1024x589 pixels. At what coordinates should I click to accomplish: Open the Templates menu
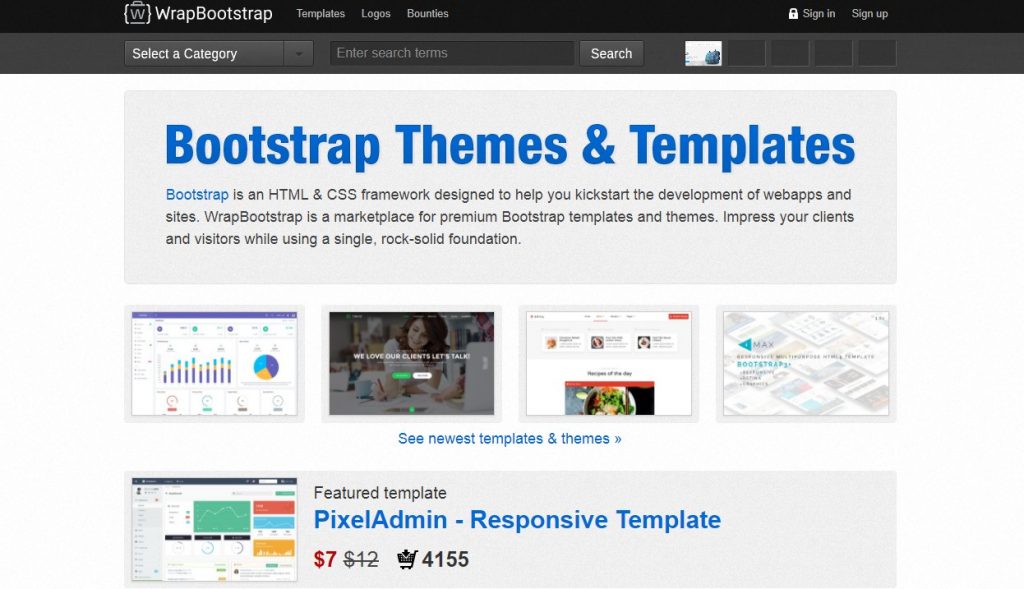tap(320, 14)
